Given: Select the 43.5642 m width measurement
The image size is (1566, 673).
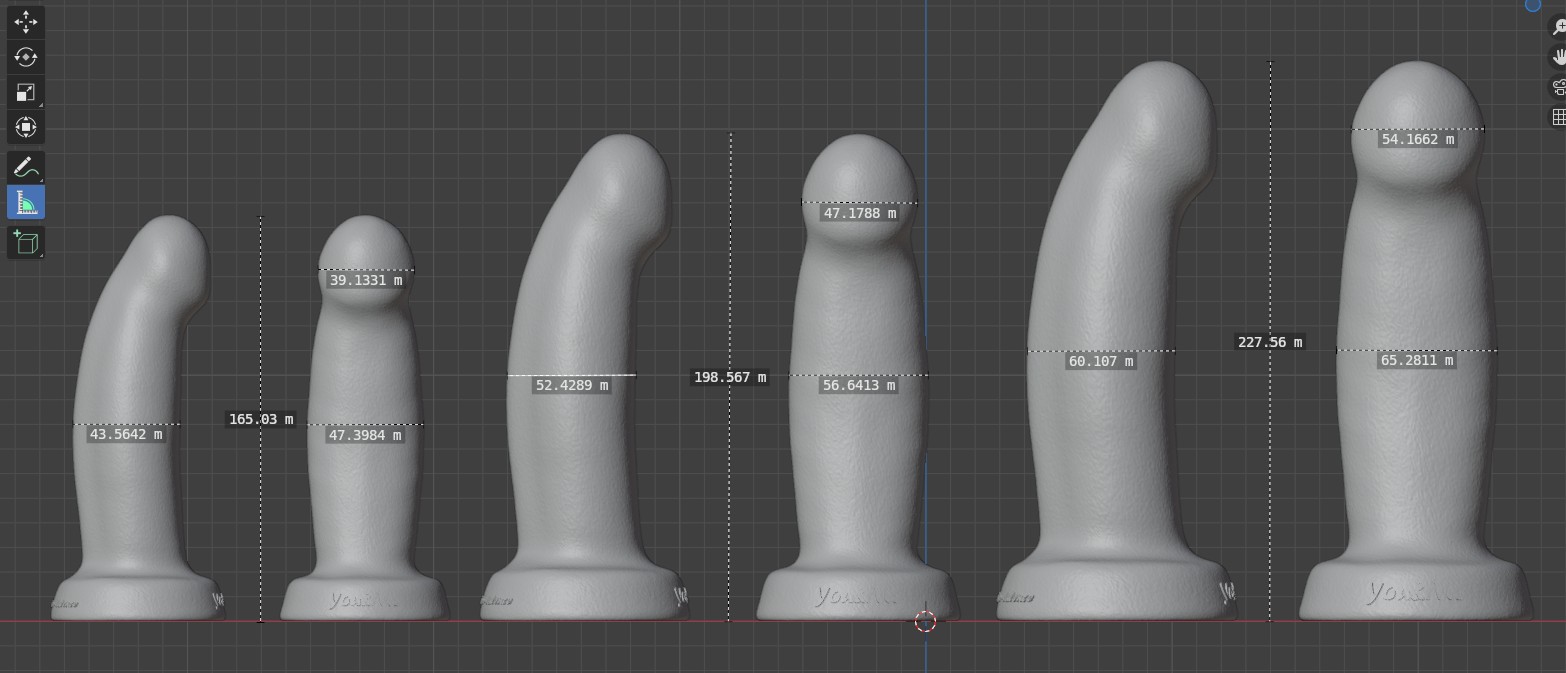Looking at the screenshot, I should [x=126, y=435].
